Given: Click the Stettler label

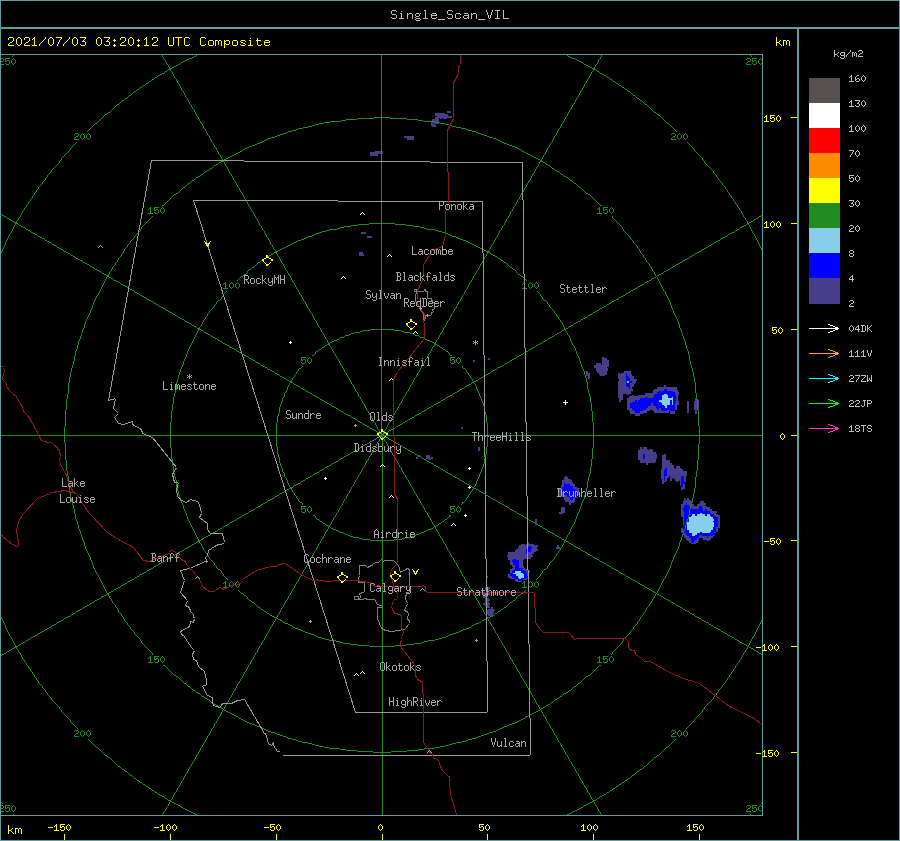Looking at the screenshot, I should point(583,289).
